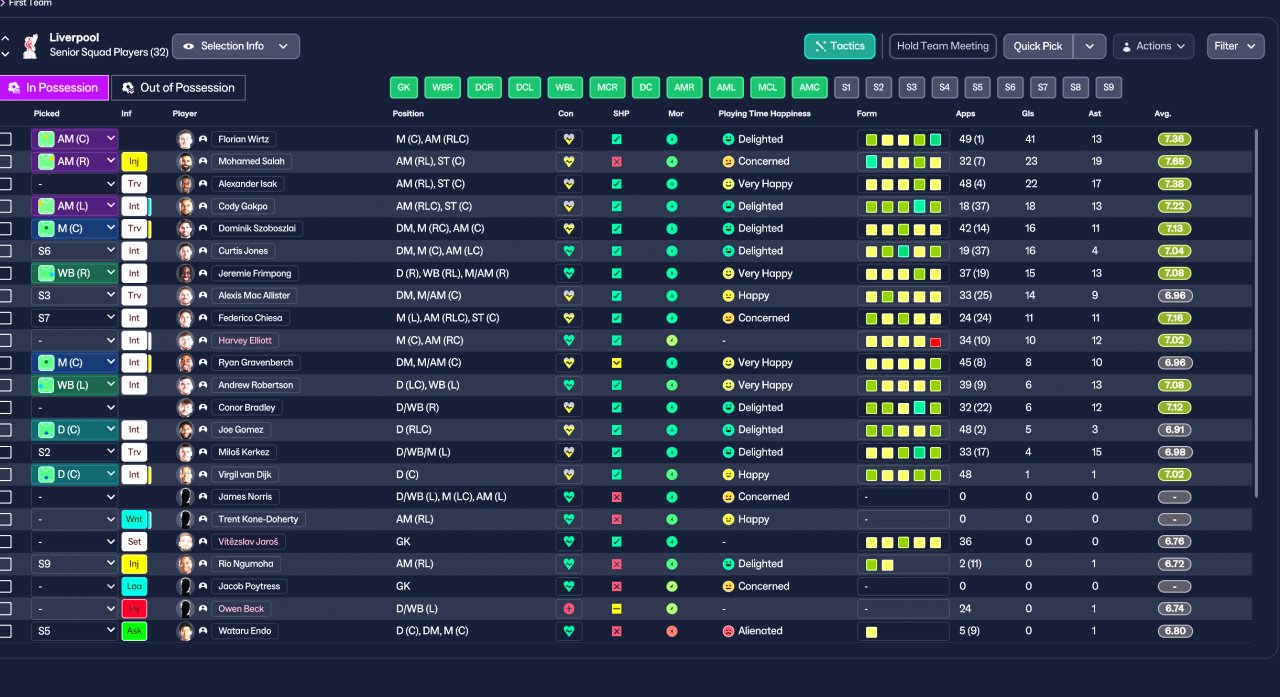
Task: Open the Filter dropdown
Action: point(1236,46)
